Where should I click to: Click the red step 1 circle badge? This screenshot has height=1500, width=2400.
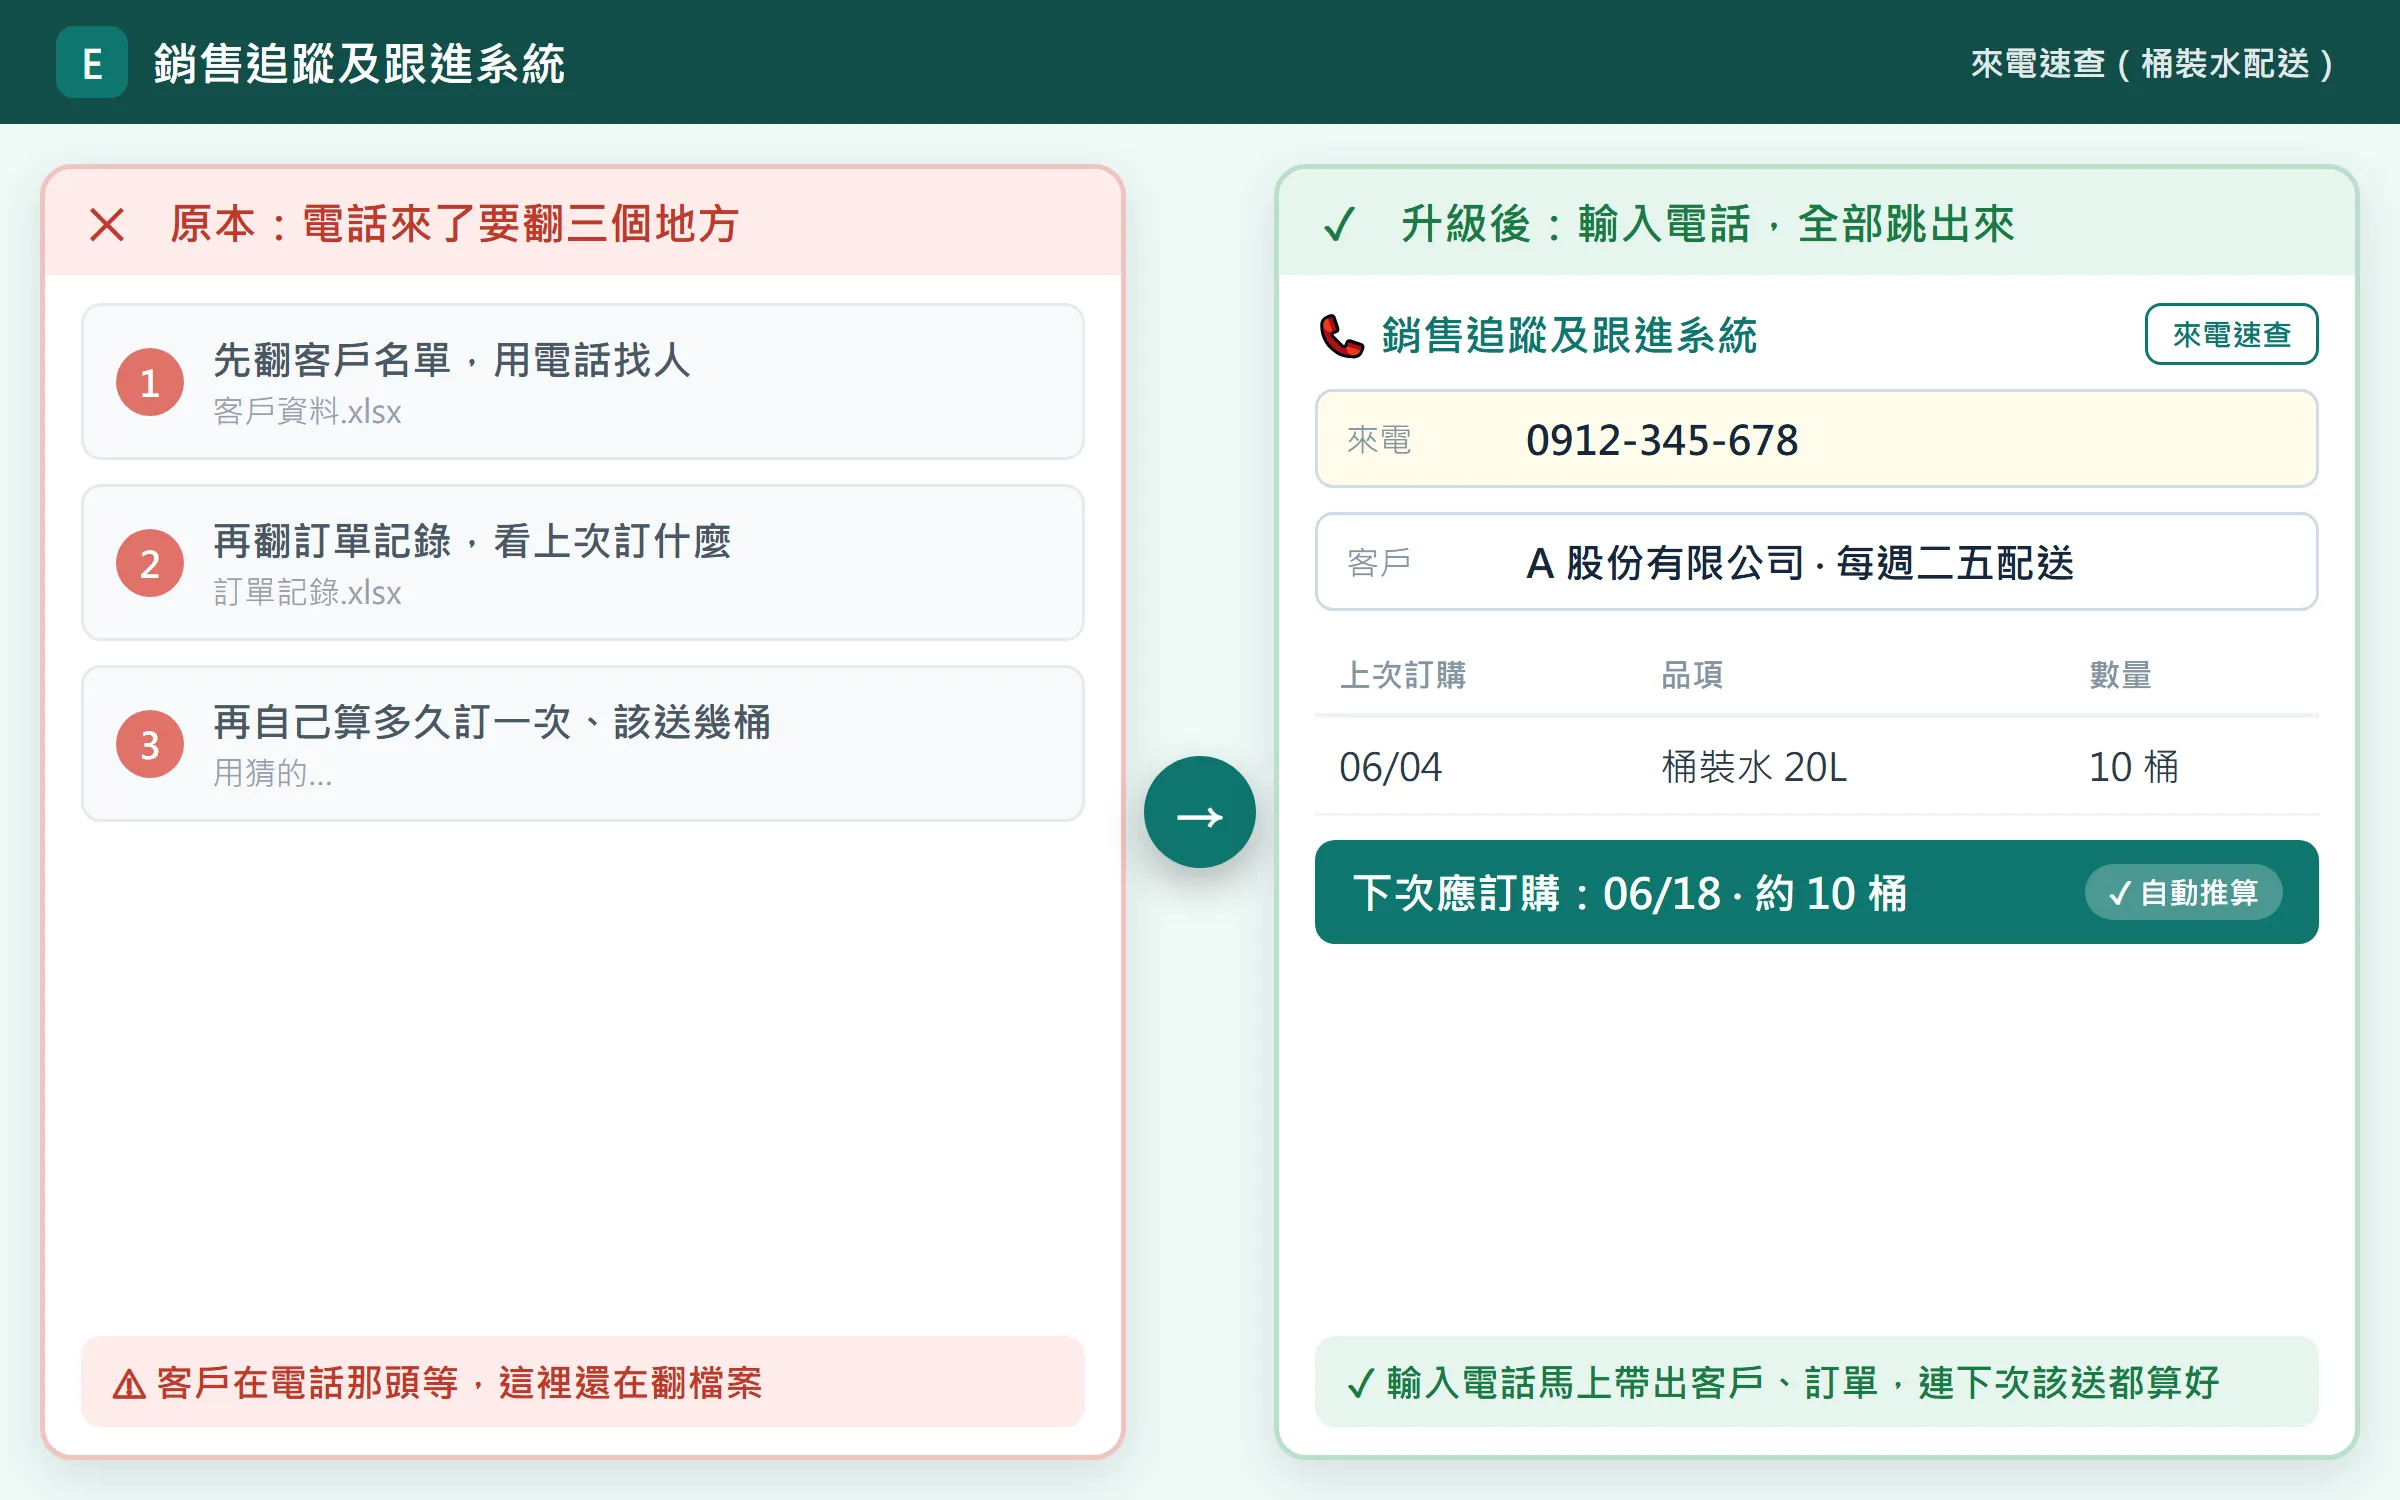[x=150, y=383]
